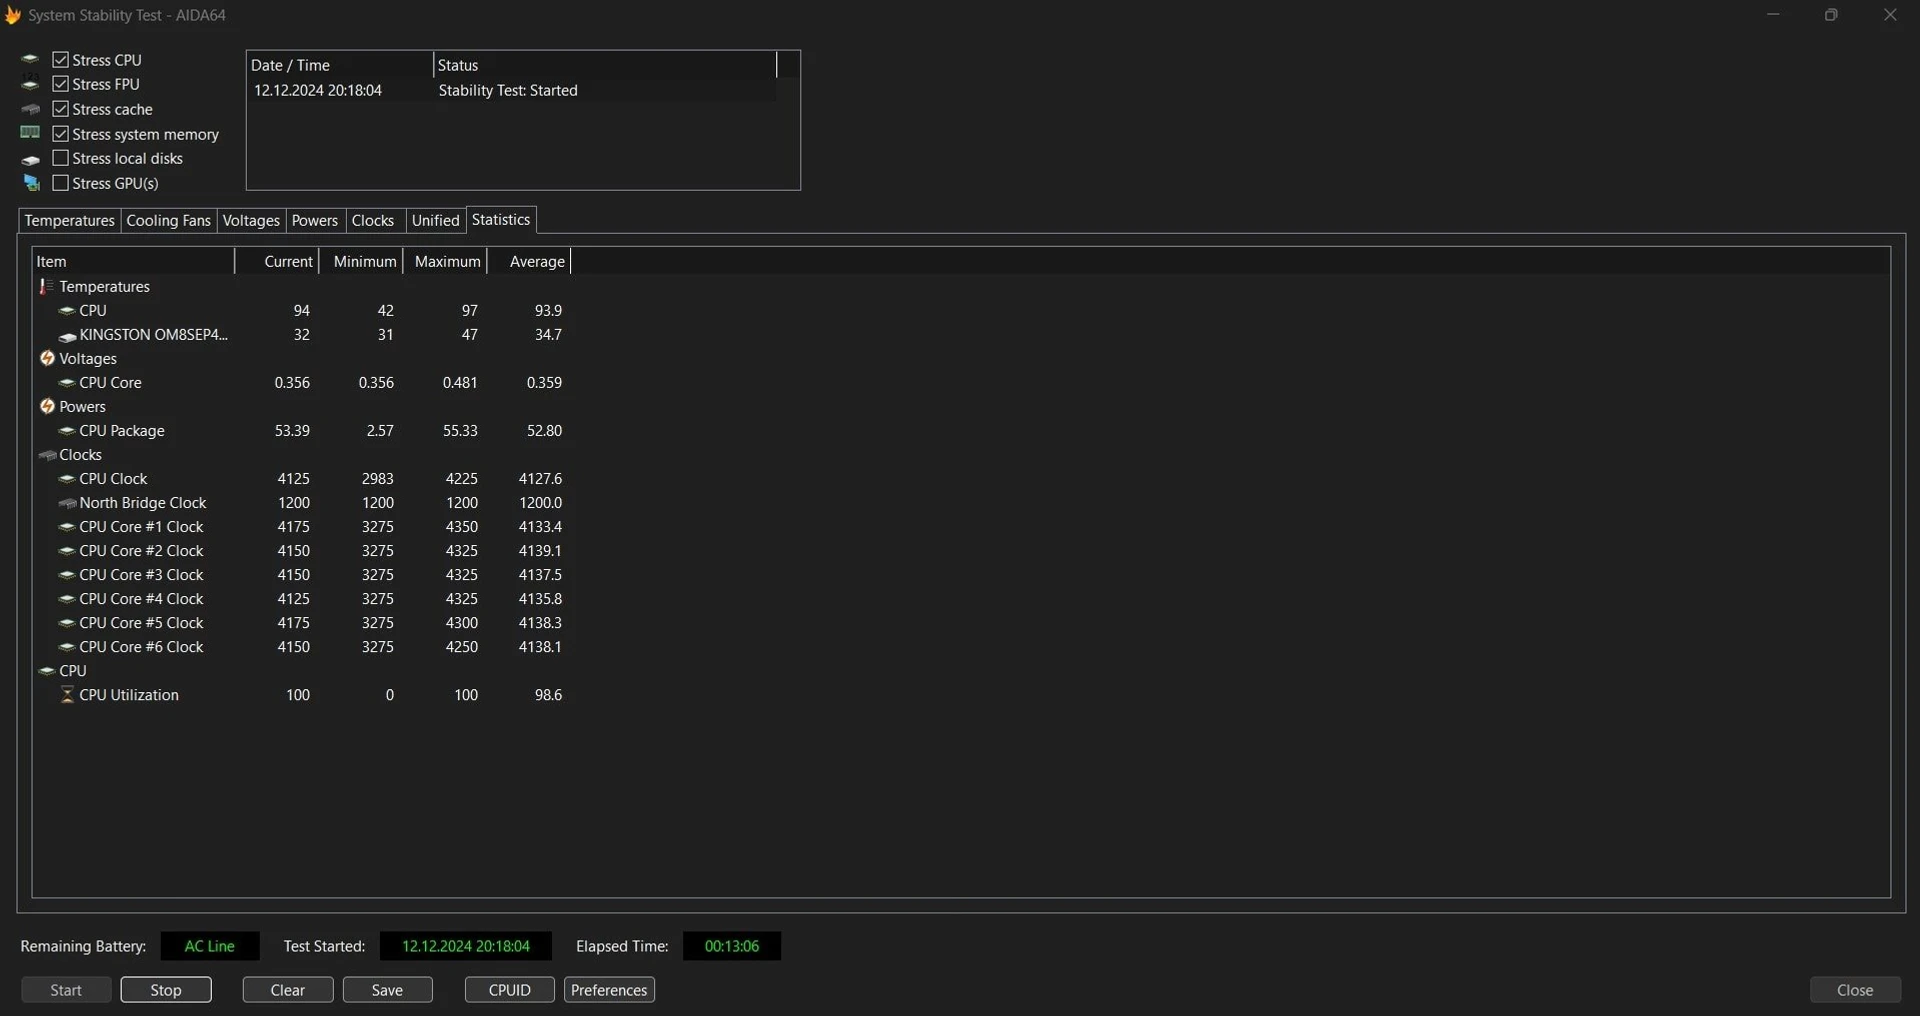Click the memory module icon beside Stress system memory

(30, 133)
